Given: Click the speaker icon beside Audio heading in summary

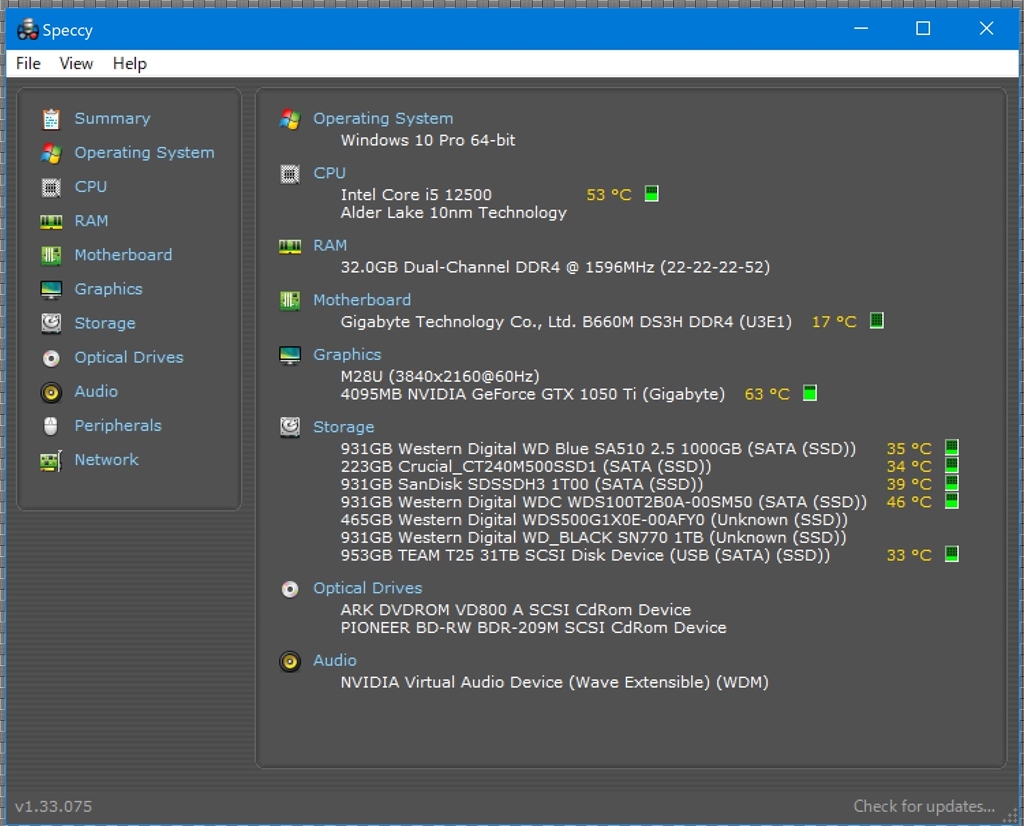Looking at the screenshot, I should [290, 661].
